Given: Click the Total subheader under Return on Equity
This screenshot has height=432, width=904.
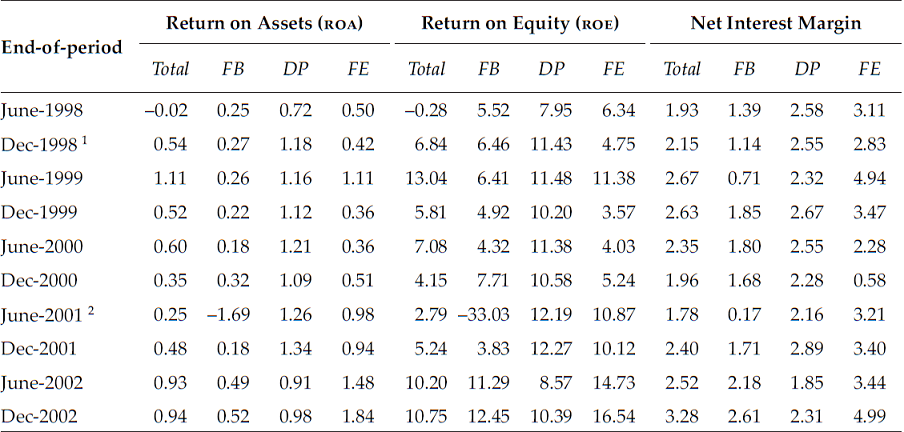Looking at the screenshot, I should coord(427,69).
